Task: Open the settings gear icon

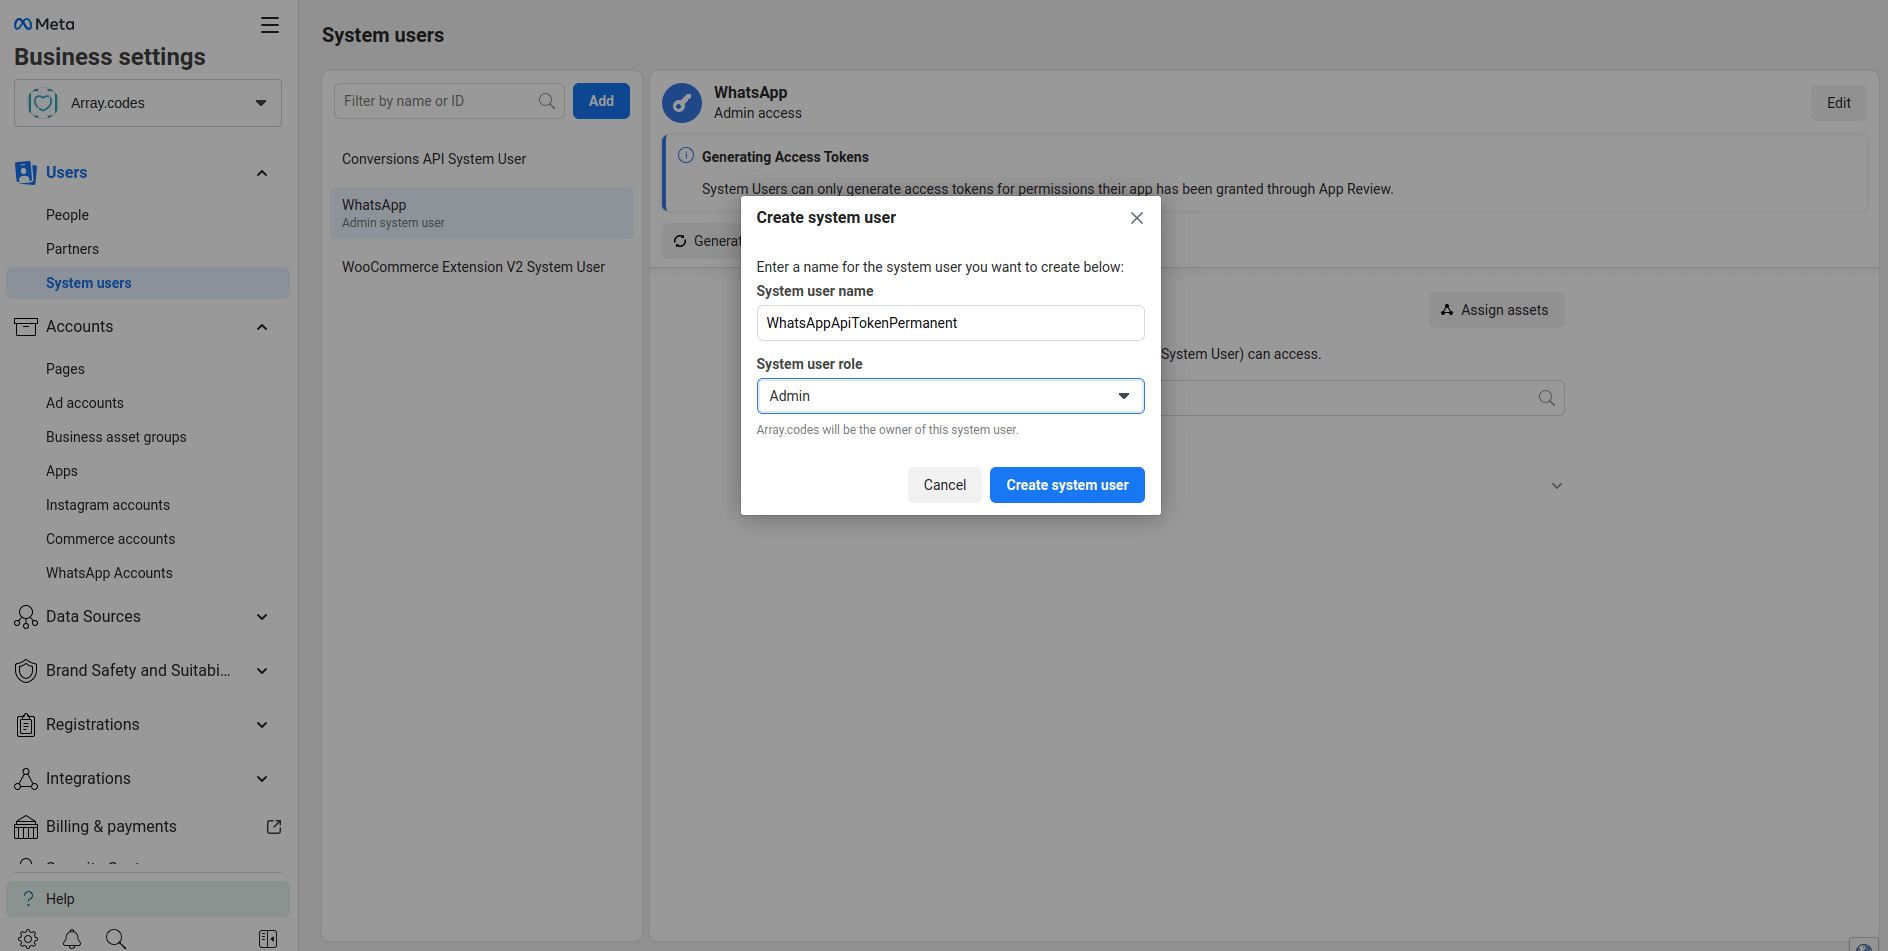Action: click(x=27, y=938)
